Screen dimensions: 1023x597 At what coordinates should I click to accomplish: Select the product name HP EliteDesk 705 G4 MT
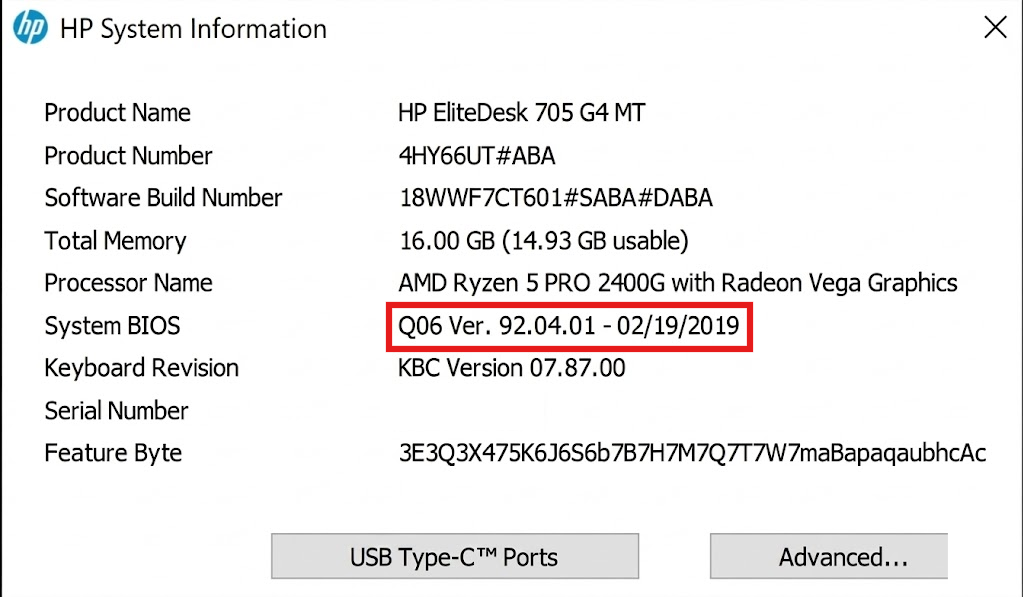coord(523,113)
